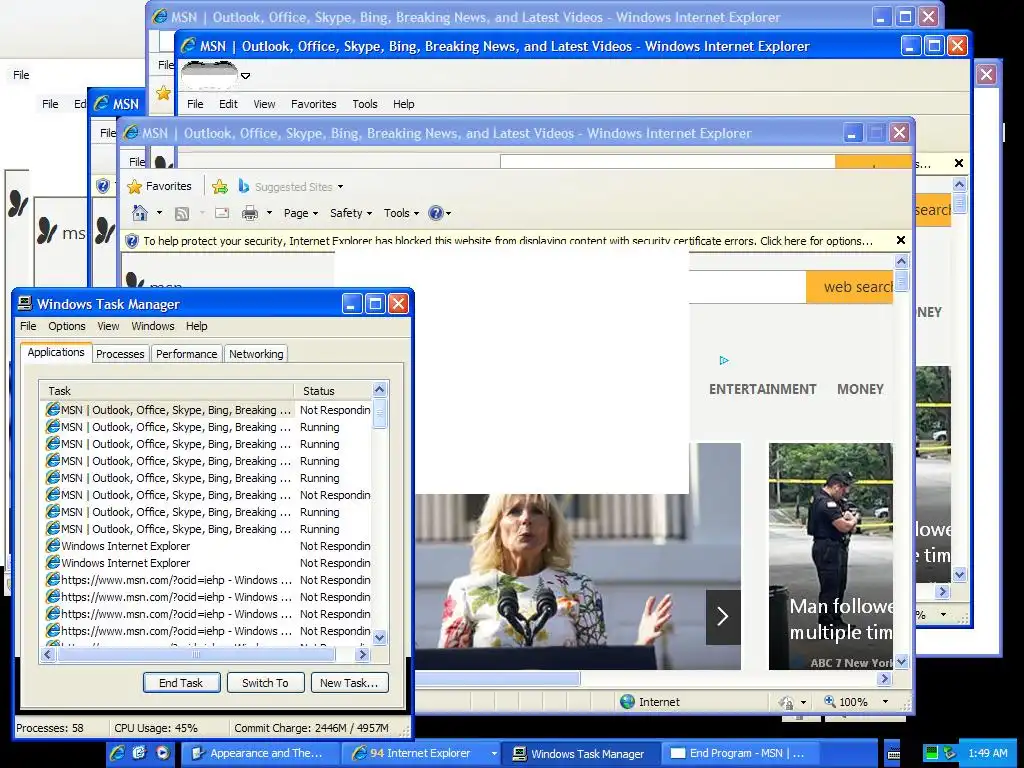The image size is (1024, 768).
Task: Click the task list horizontal scrollbar right arrow
Action: coord(362,654)
